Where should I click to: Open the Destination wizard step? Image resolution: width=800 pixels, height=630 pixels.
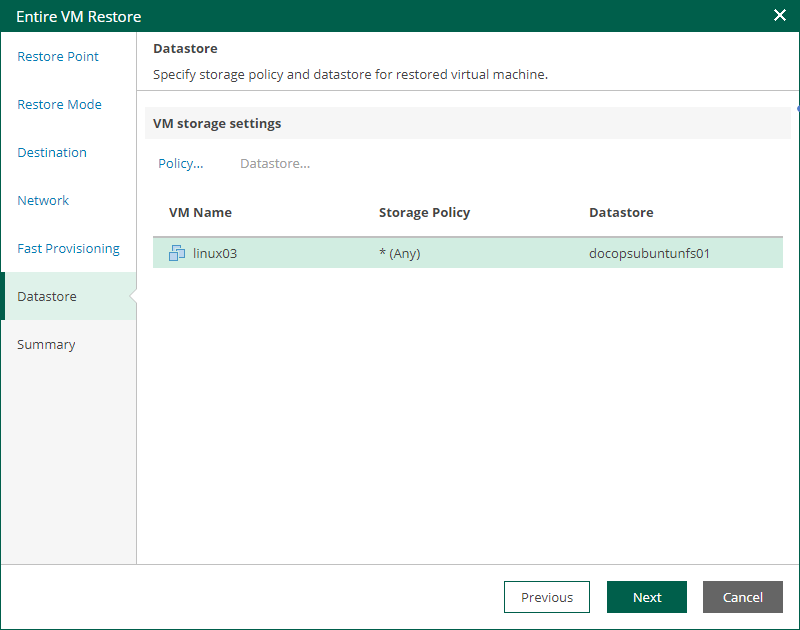point(51,152)
